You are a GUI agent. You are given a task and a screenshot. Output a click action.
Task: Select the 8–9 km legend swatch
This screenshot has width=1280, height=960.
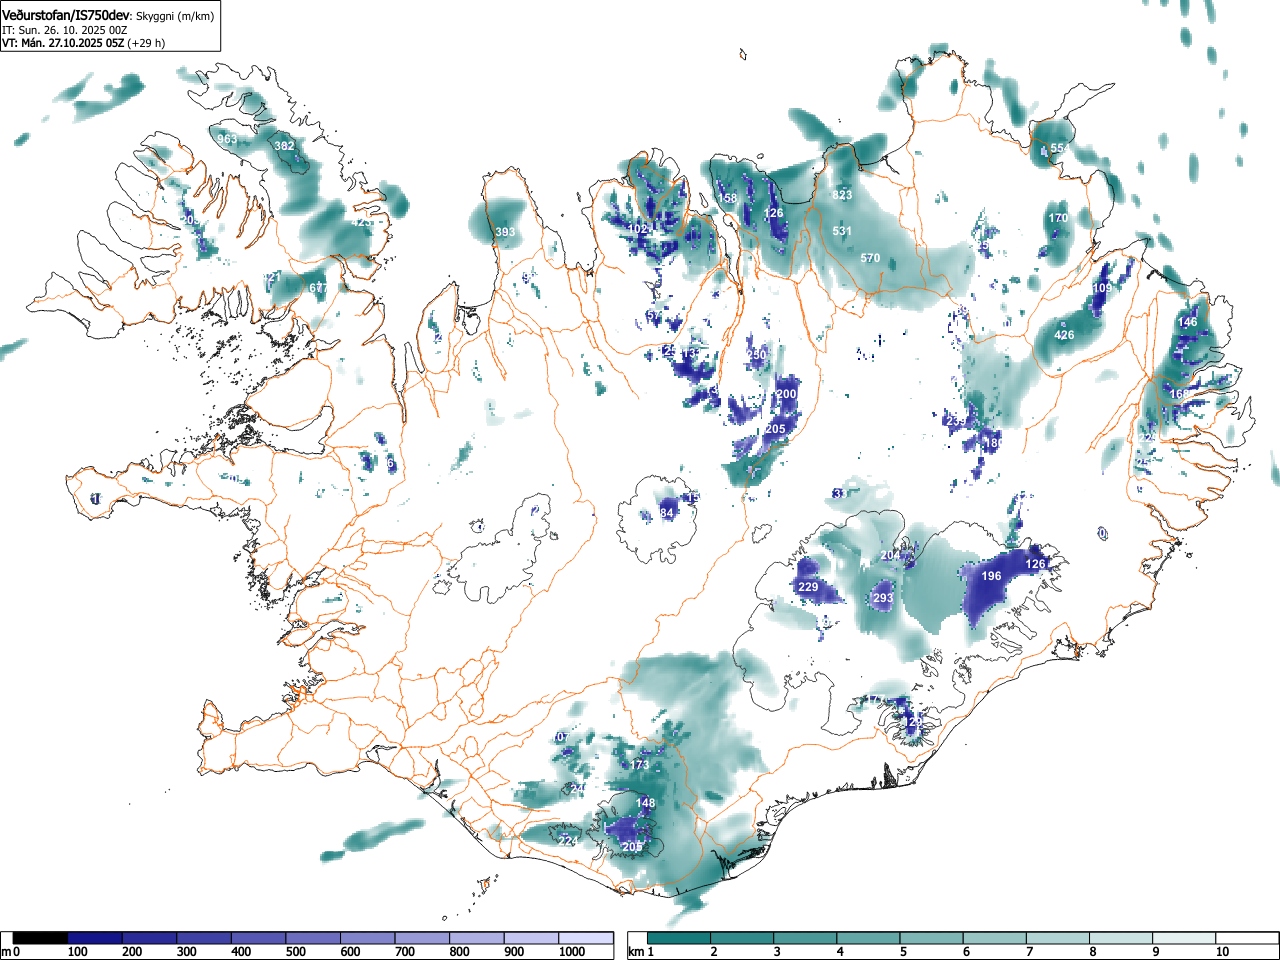pos(1123,938)
